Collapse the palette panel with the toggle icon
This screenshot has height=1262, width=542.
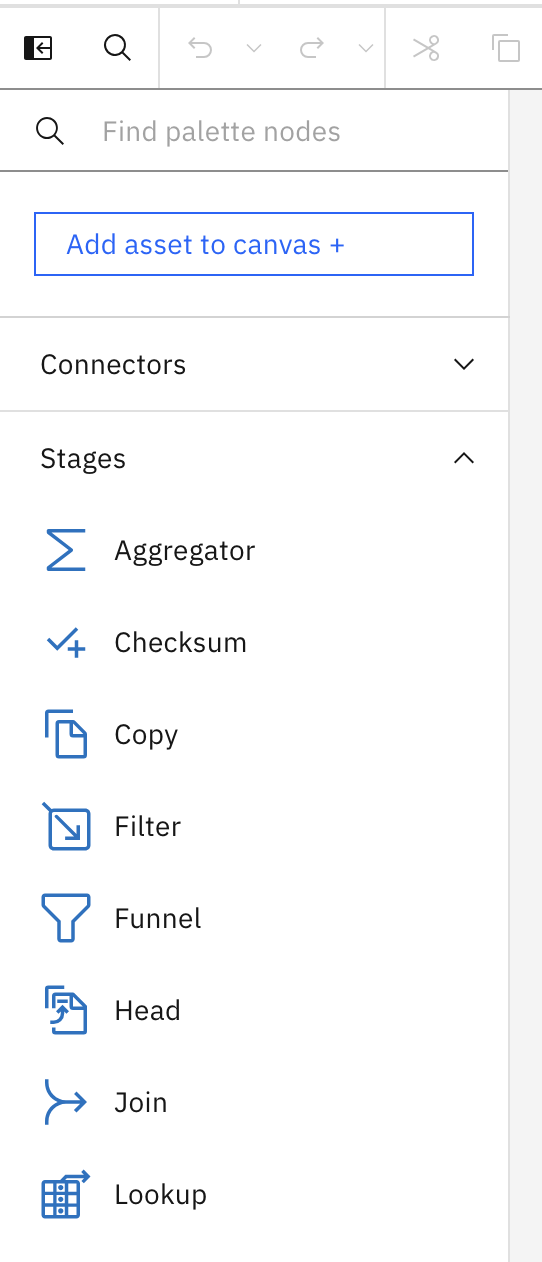[x=38, y=48]
